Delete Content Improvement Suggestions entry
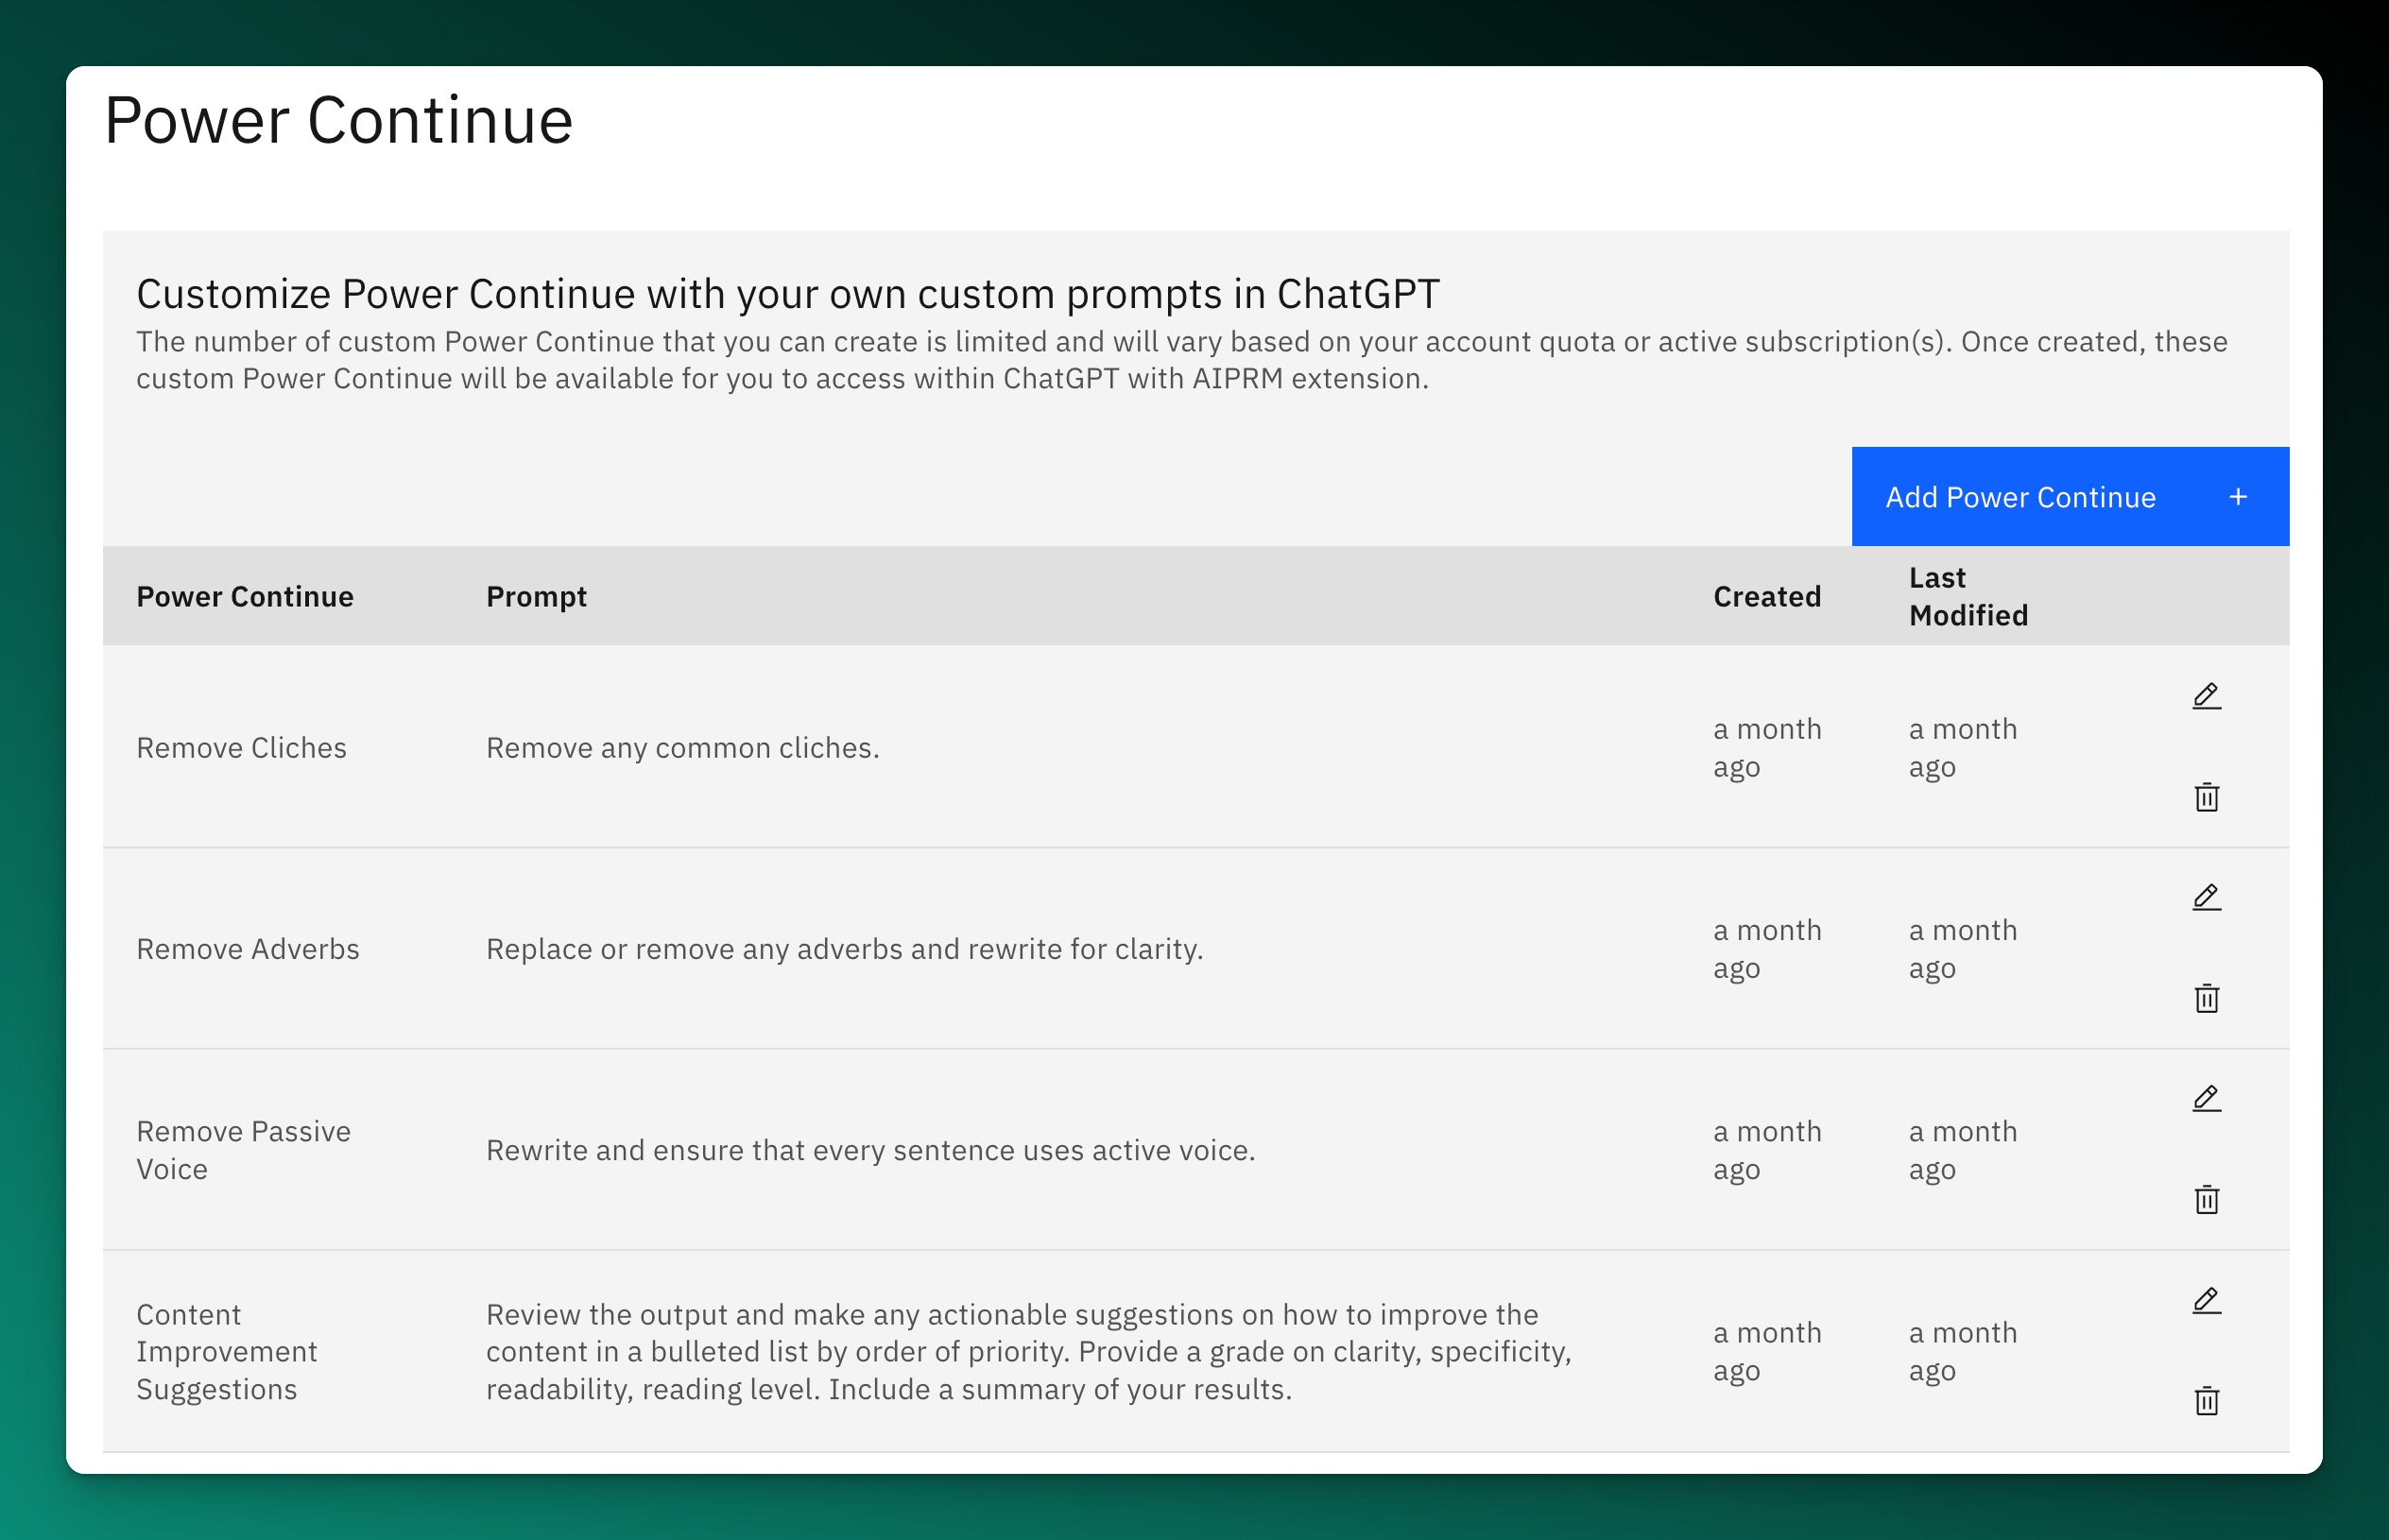The width and height of the screenshot is (2389, 1540). coord(2206,1400)
